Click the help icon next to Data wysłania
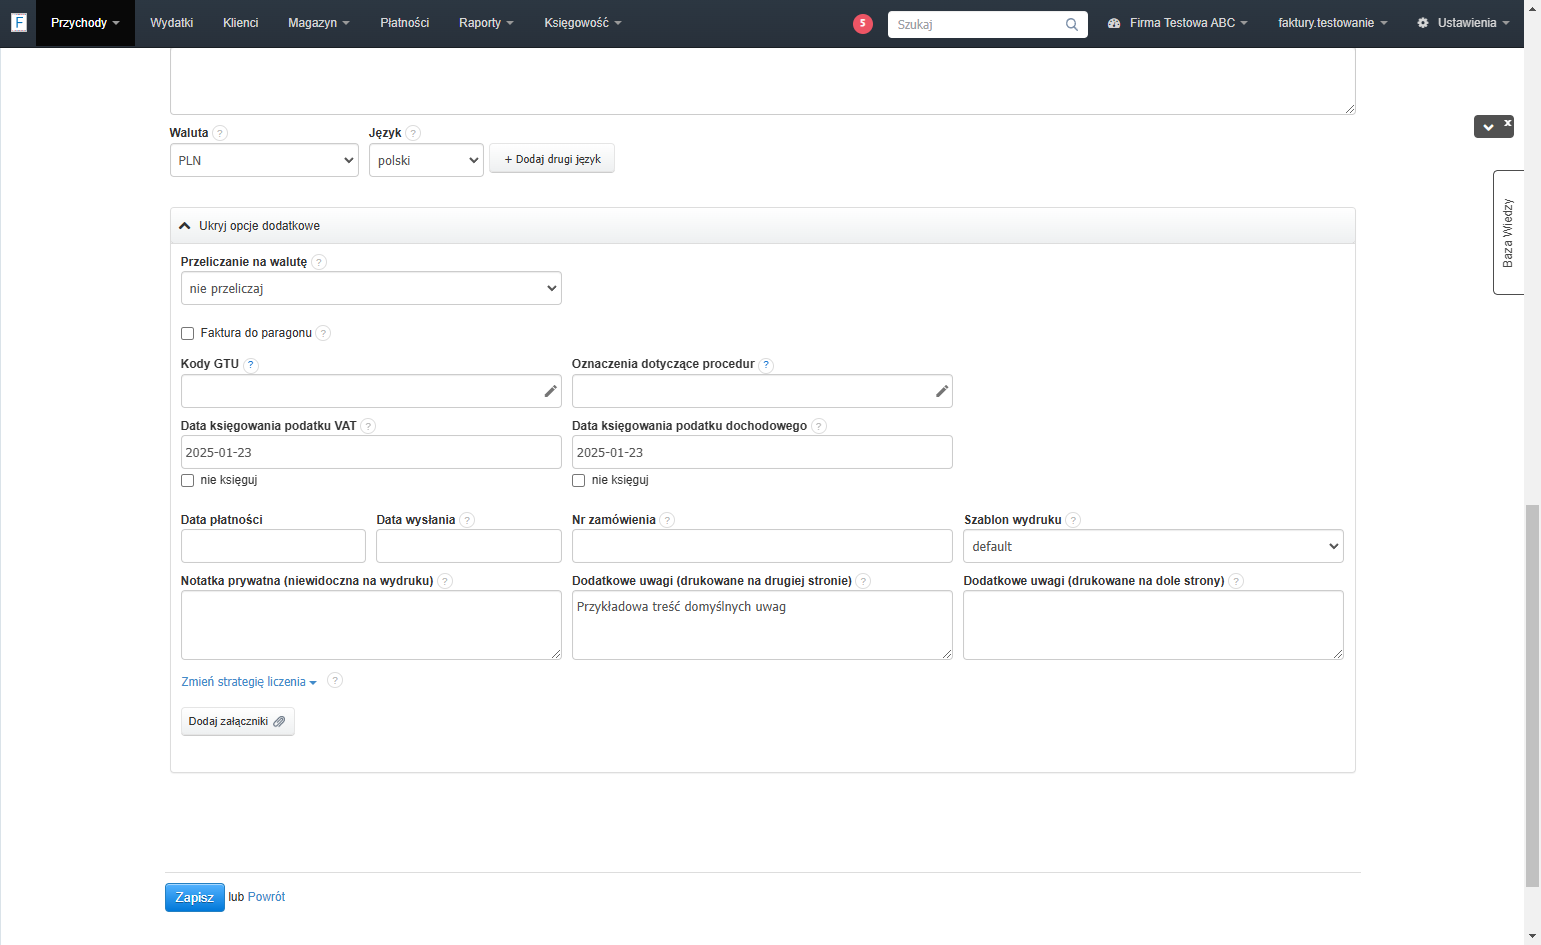The height and width of the screenshot is (945, 1541). [467, 520]
